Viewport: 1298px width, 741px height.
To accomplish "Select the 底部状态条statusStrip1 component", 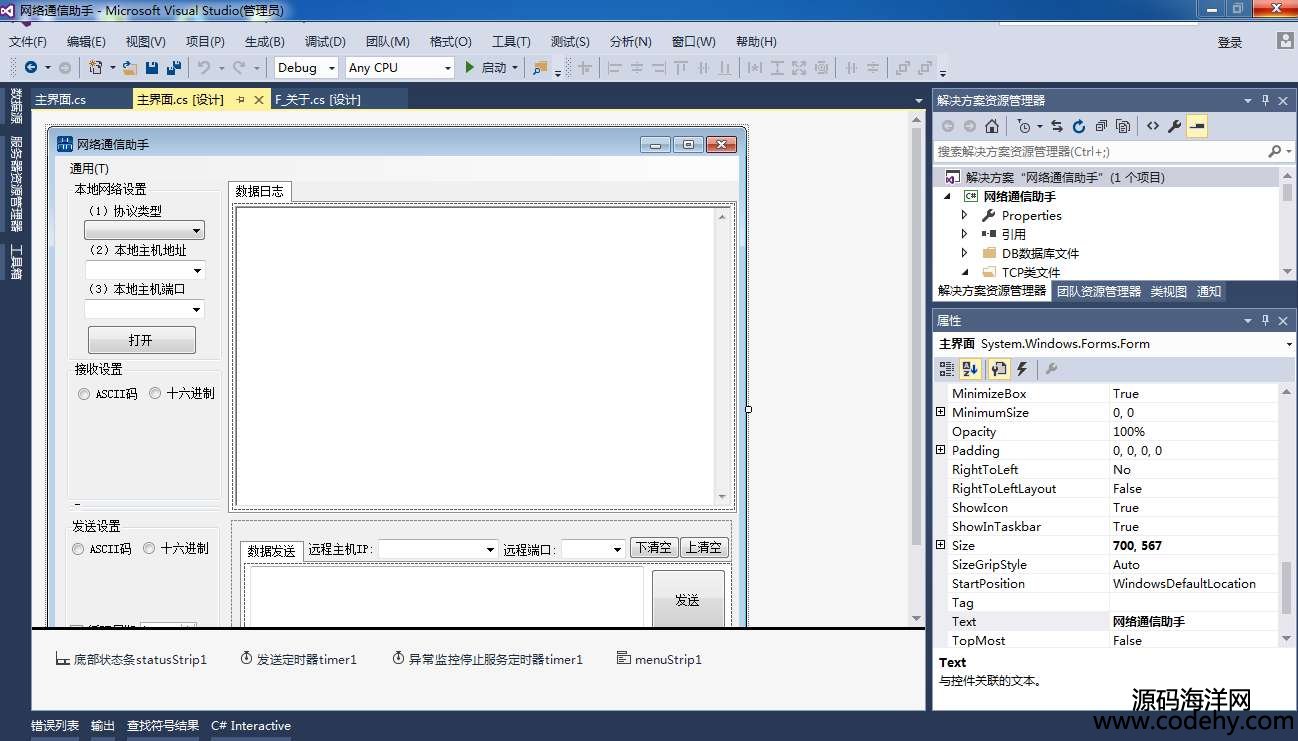I will tap(131, 659).
